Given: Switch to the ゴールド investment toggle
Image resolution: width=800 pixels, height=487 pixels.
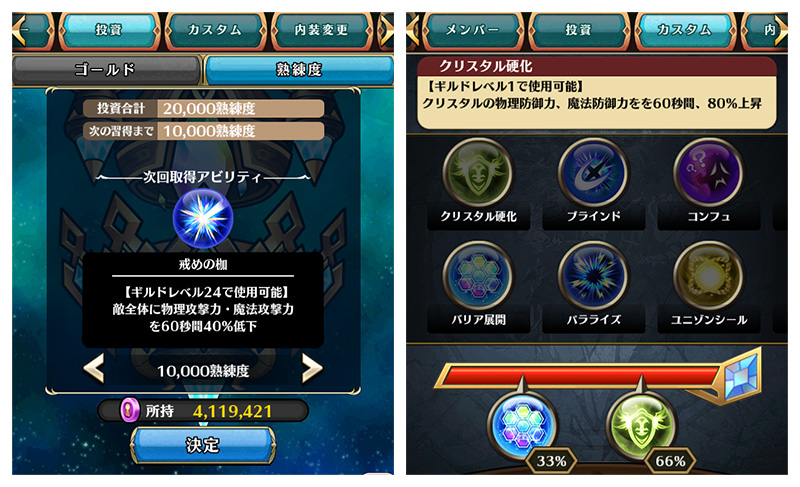Looking at the screenshot, I should pos(106,70).
